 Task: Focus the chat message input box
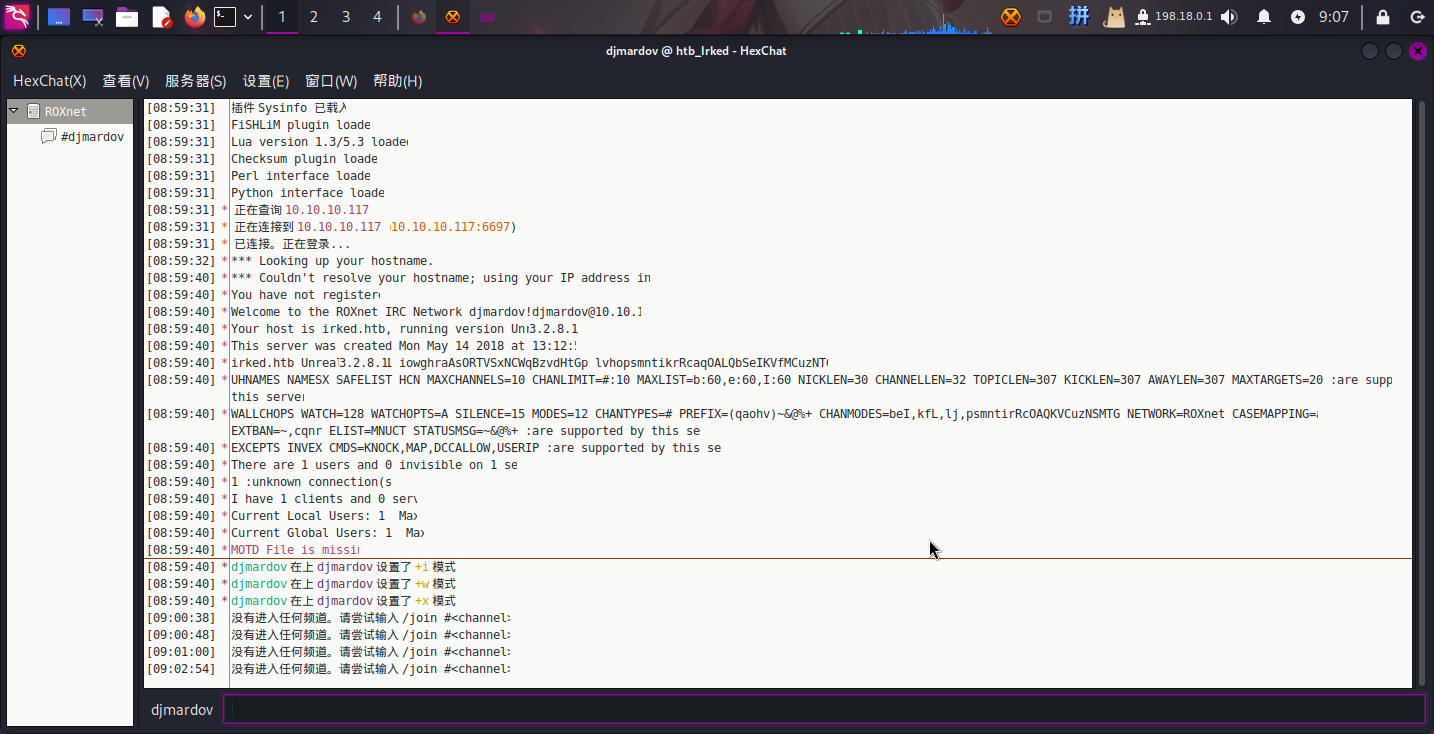click(824, 709)
